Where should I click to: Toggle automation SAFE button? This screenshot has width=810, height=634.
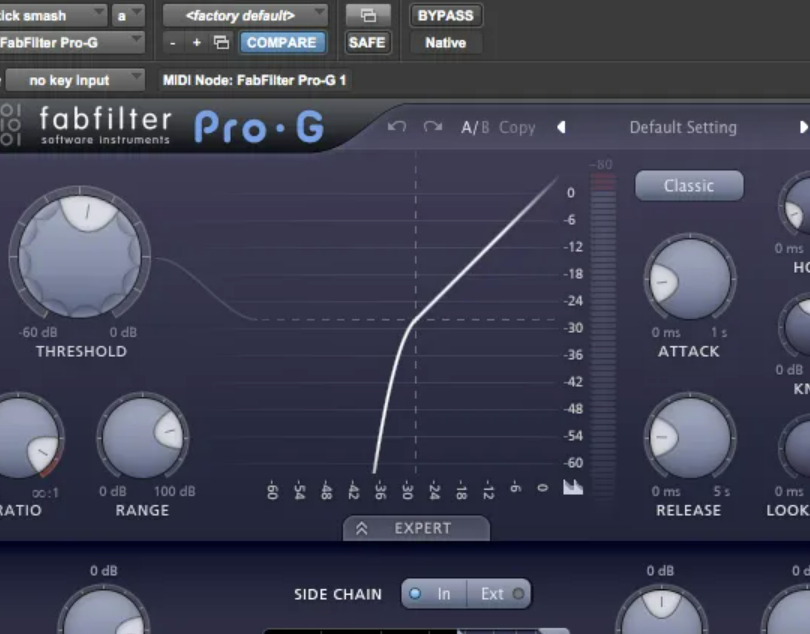367,42
